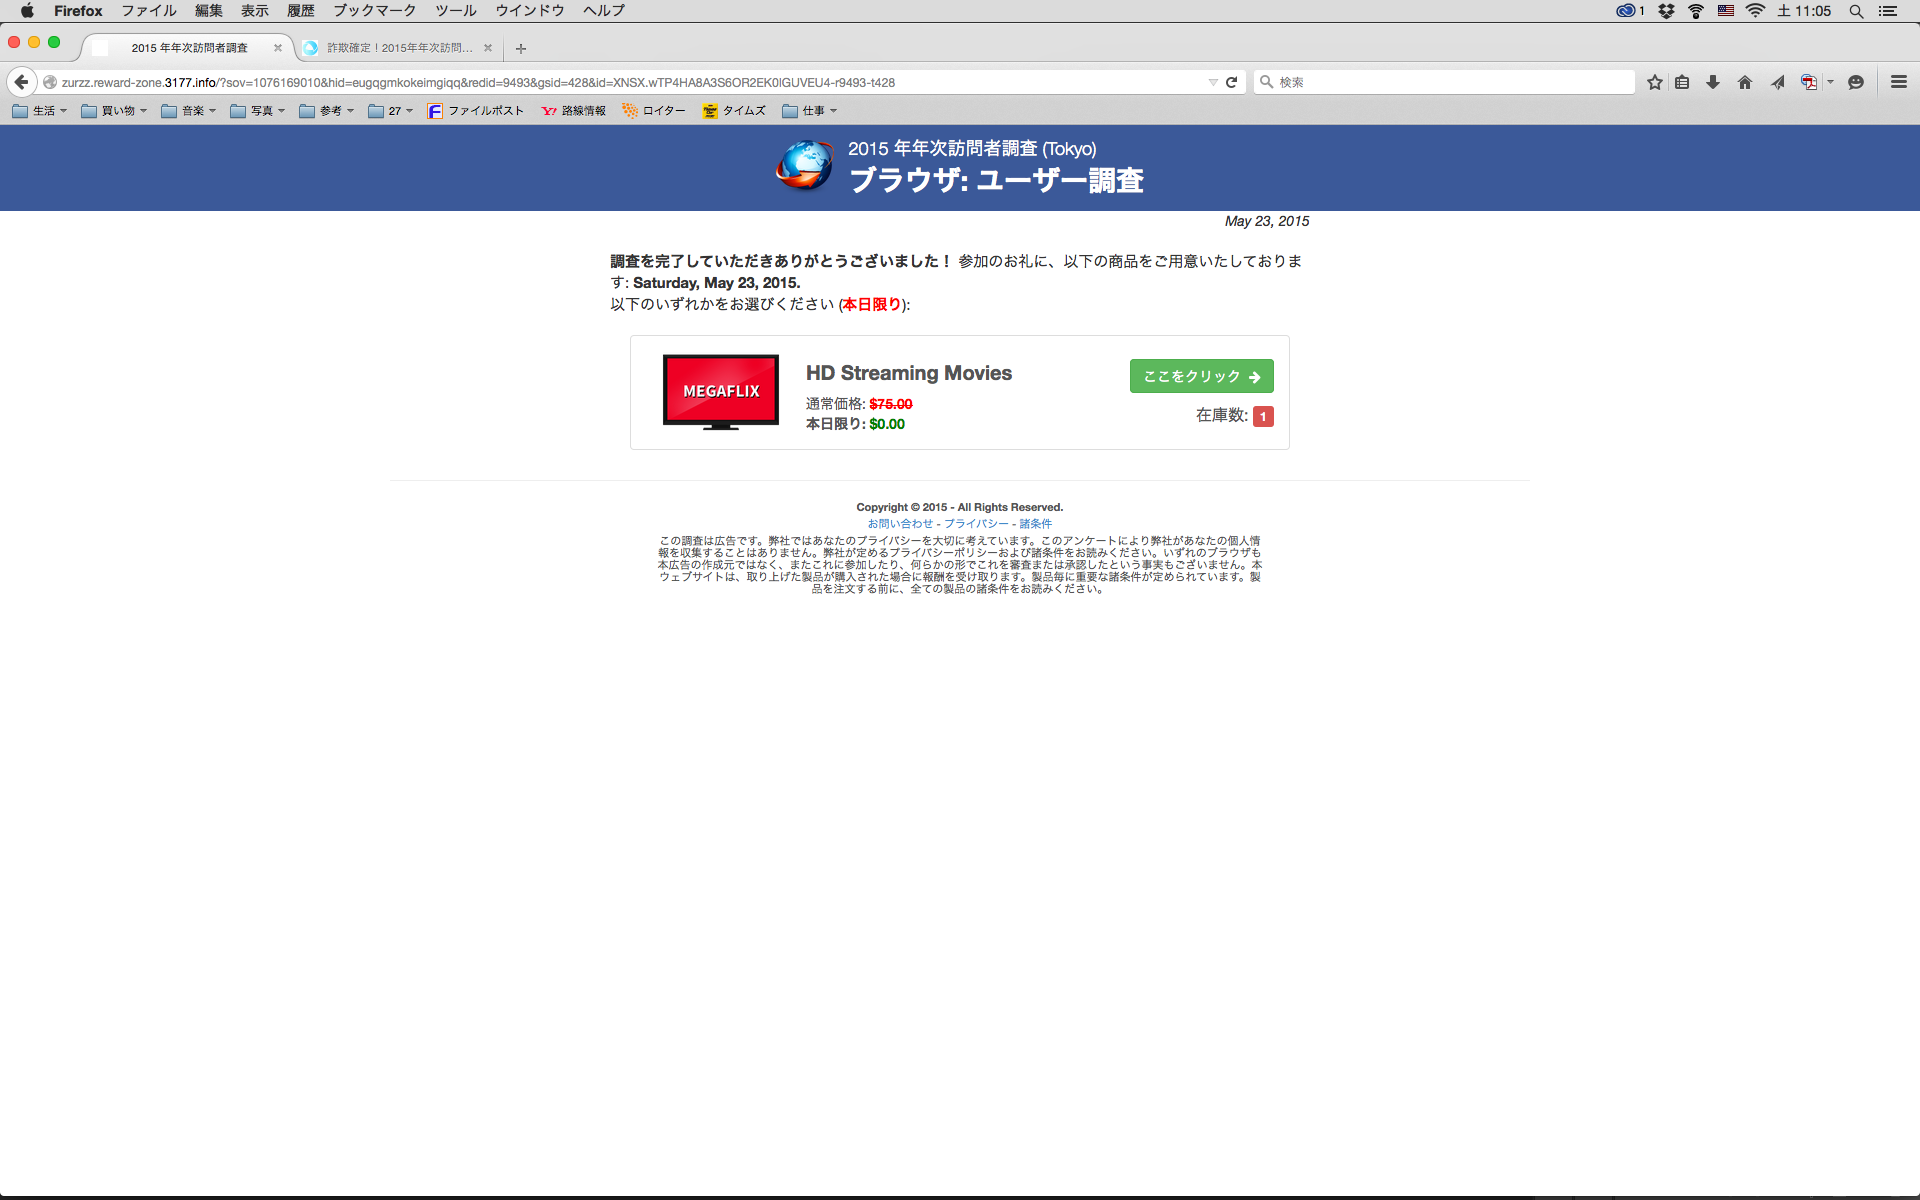1920x1200 pixels.
Task: Open the プライバシー footer link
Action: click(x=976, y=523)
